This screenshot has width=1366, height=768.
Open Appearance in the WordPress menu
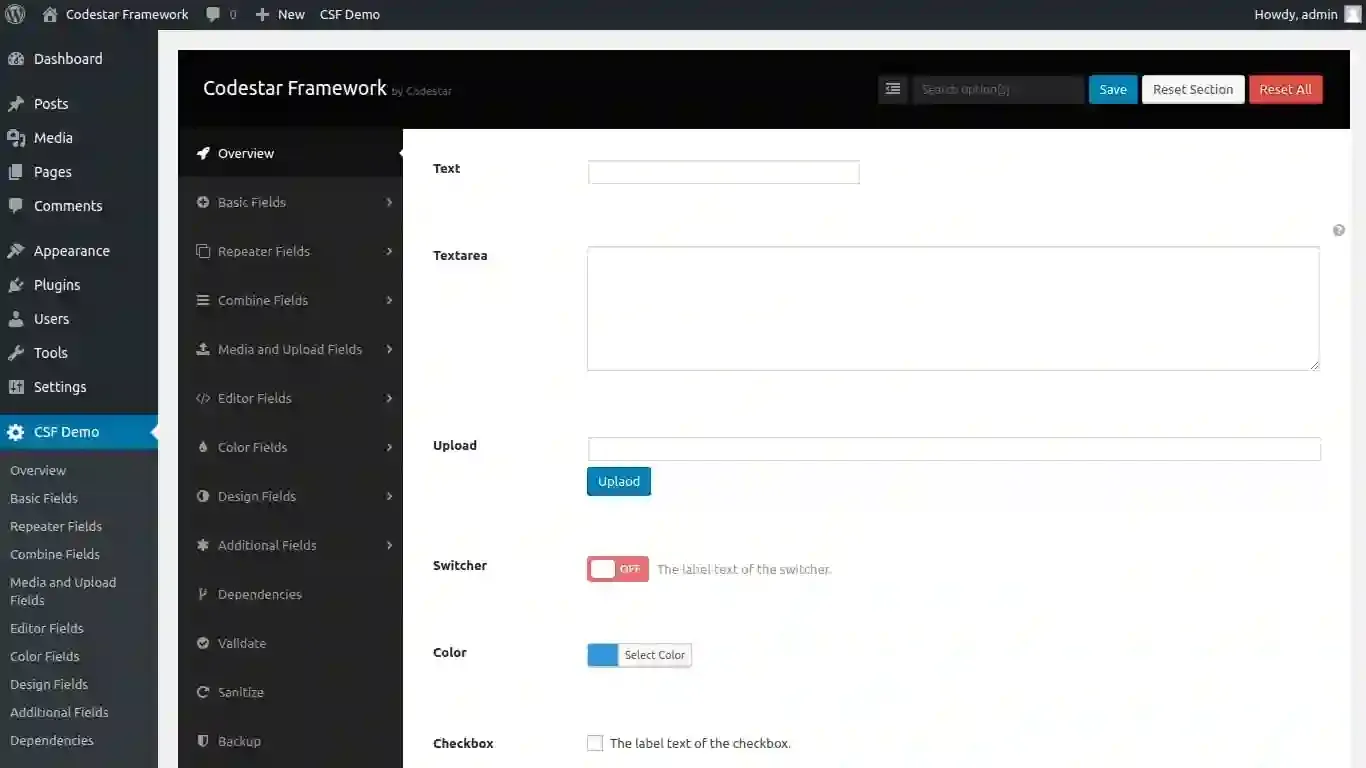point(79,251)
